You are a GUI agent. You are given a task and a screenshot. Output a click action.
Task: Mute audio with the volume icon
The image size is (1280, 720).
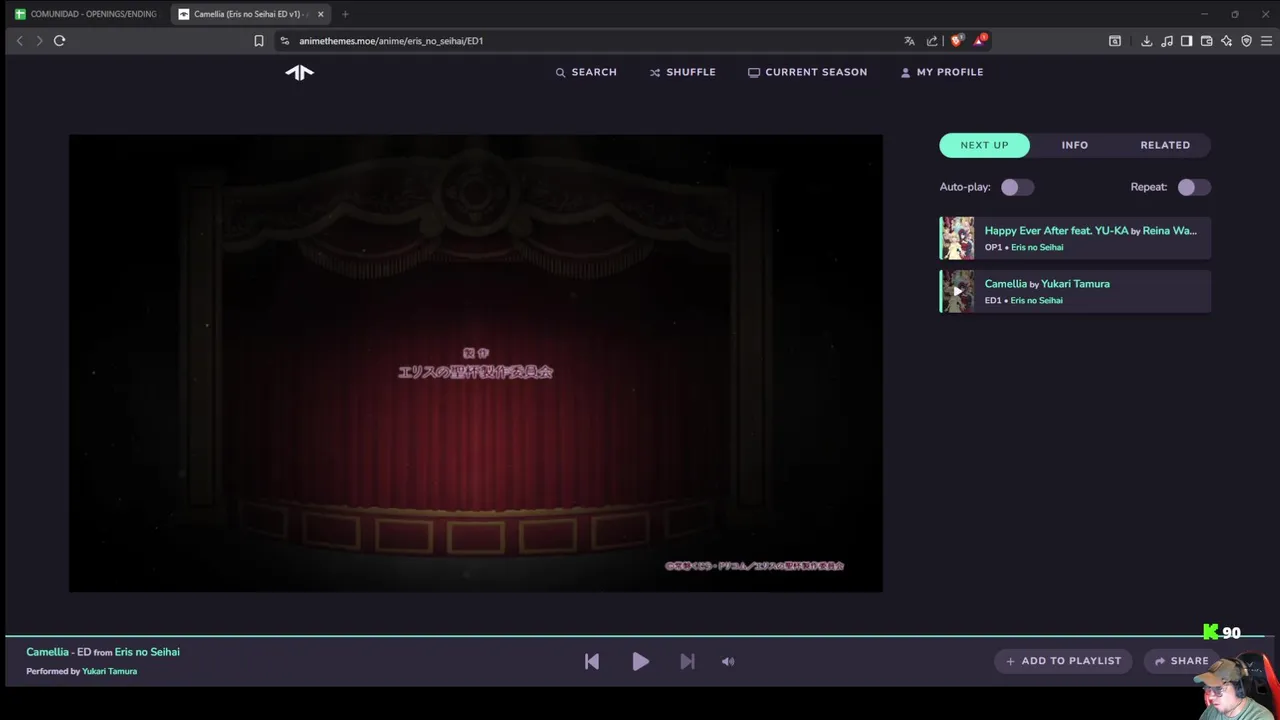728,661
